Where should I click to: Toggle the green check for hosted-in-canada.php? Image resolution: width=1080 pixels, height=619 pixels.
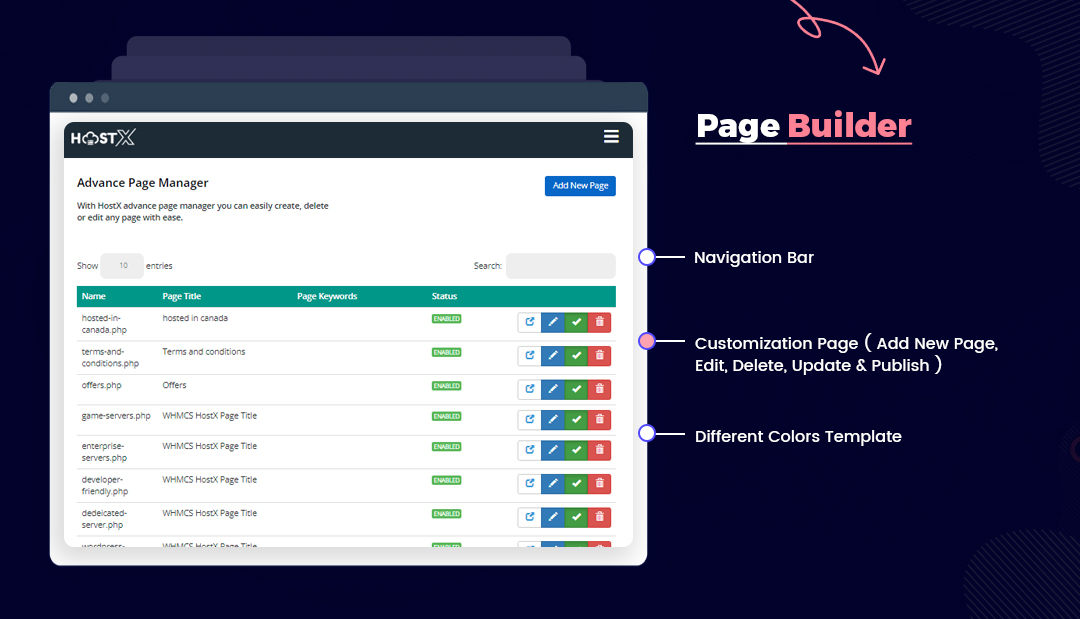pos(576,322)
